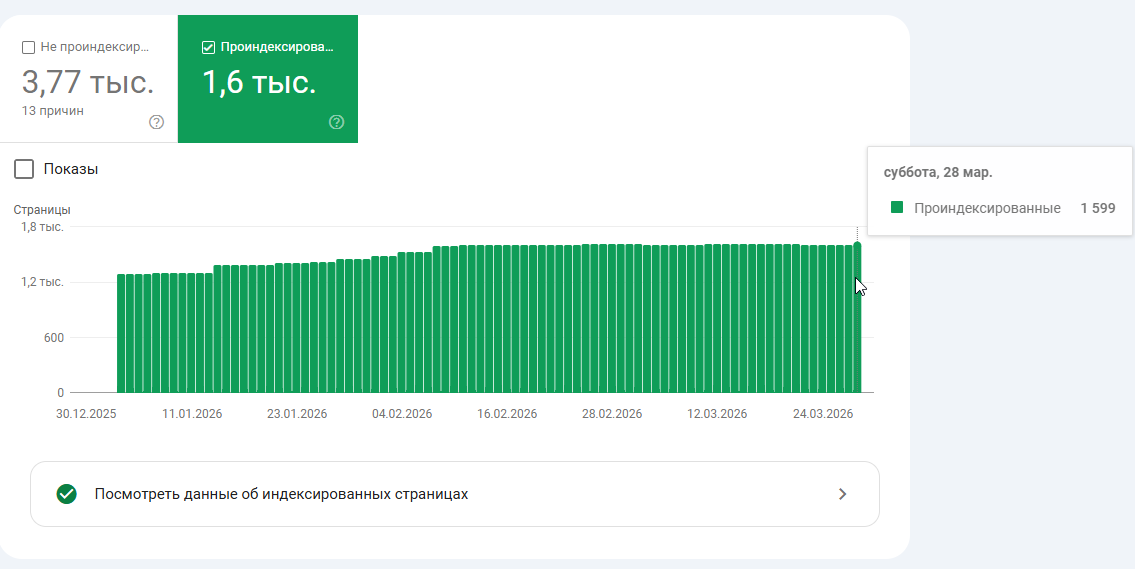Enable the Не проиндексированные checkbox
This screenshot has height=569, width=1135.
[28, 48]
